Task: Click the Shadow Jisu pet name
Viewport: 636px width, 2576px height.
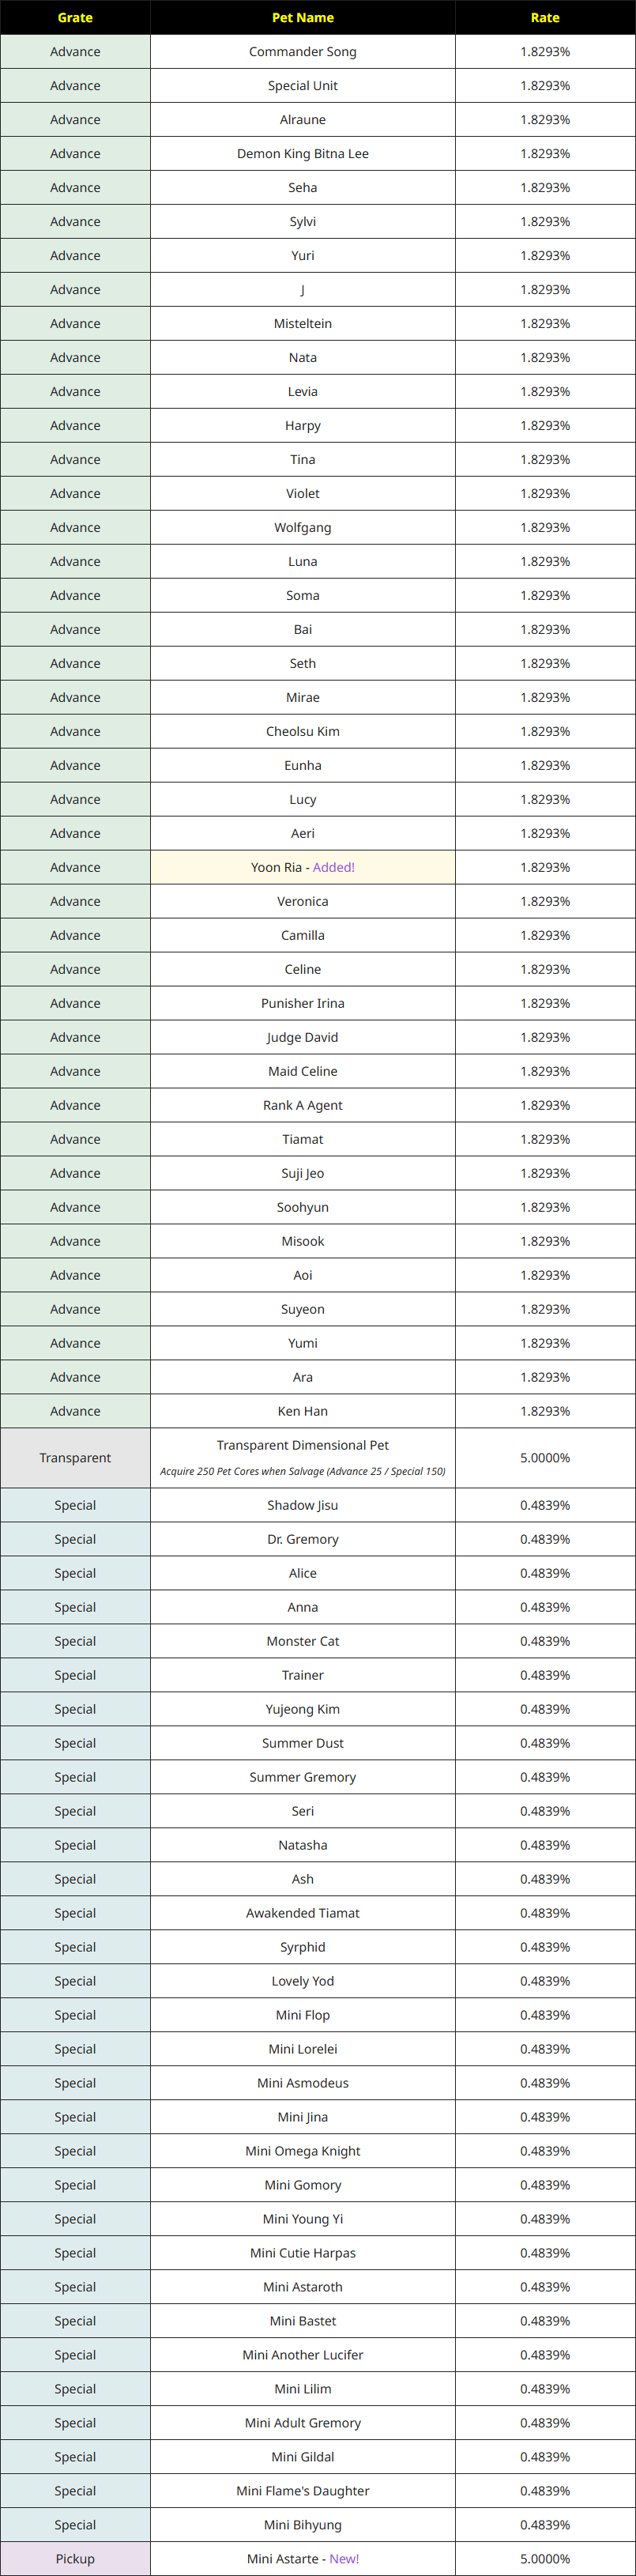Action: point(302,1505)
